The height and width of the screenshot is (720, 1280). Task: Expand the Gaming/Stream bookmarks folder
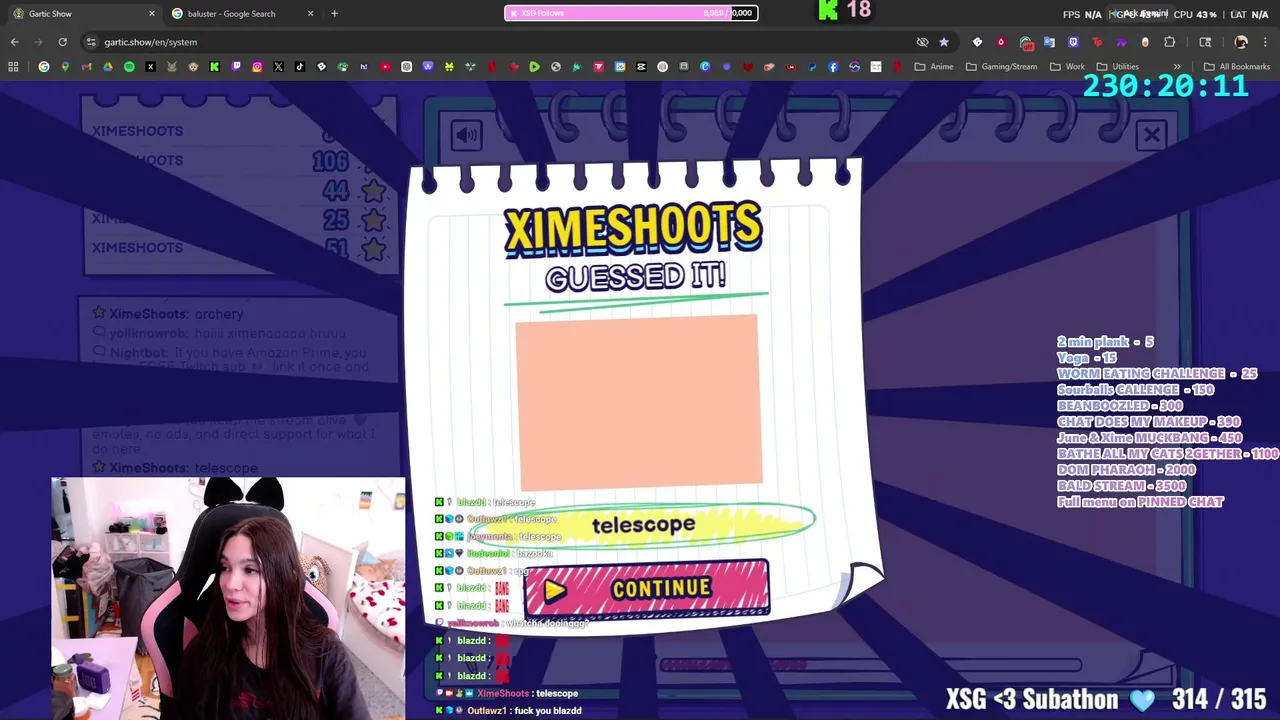pos(1001,67)
